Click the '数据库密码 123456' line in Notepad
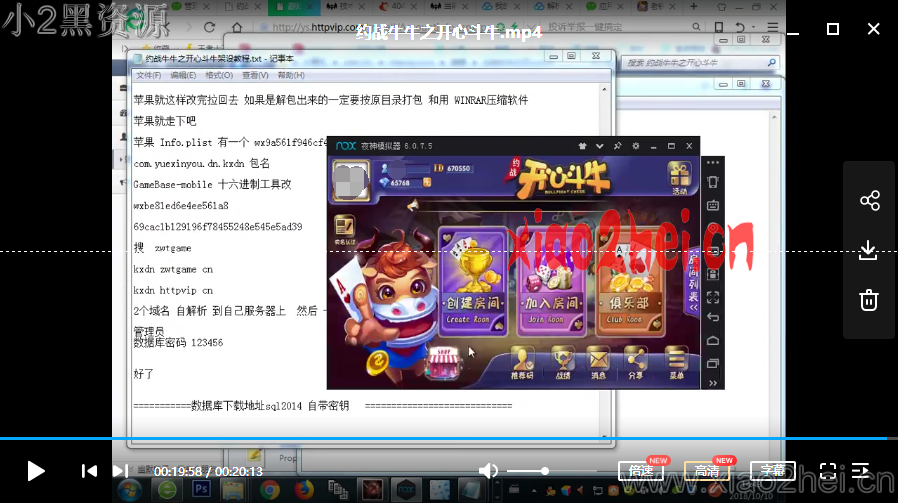 pyautogui.click(x=178, y=343)
